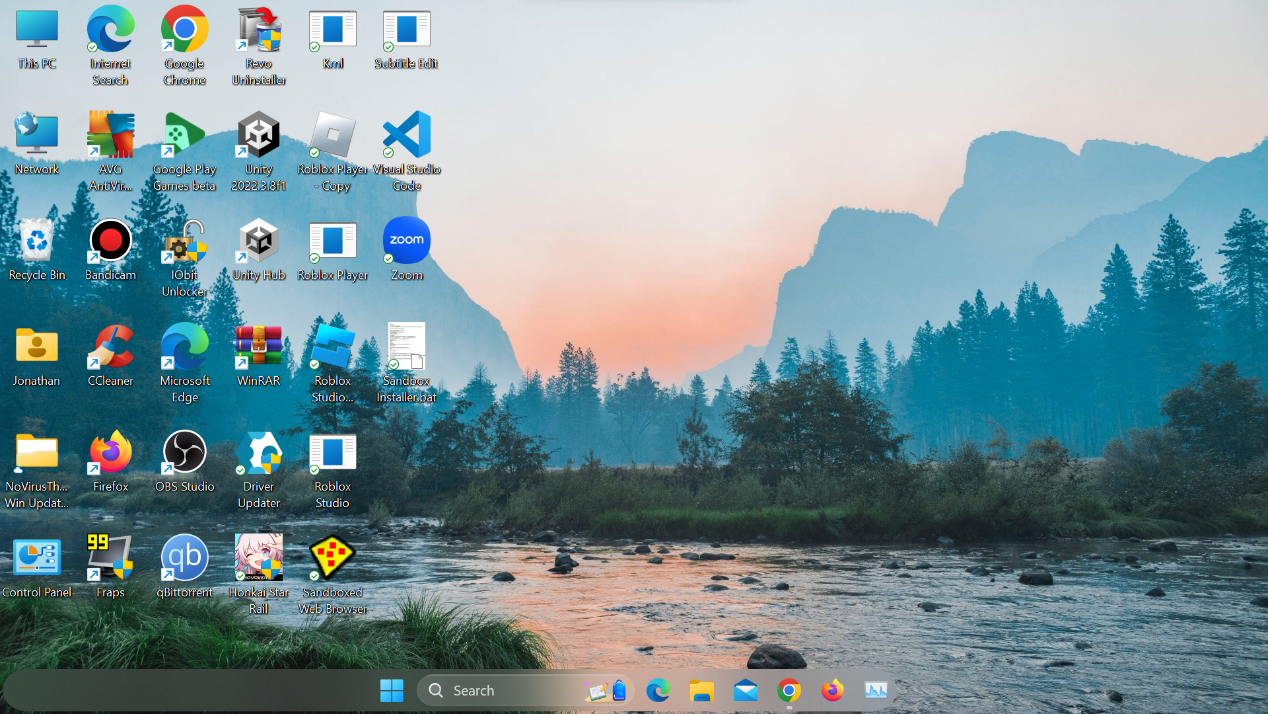Select the Bandicam desktop shortcut
This screenshot has height=714, width=1268.
click(111, 250)
